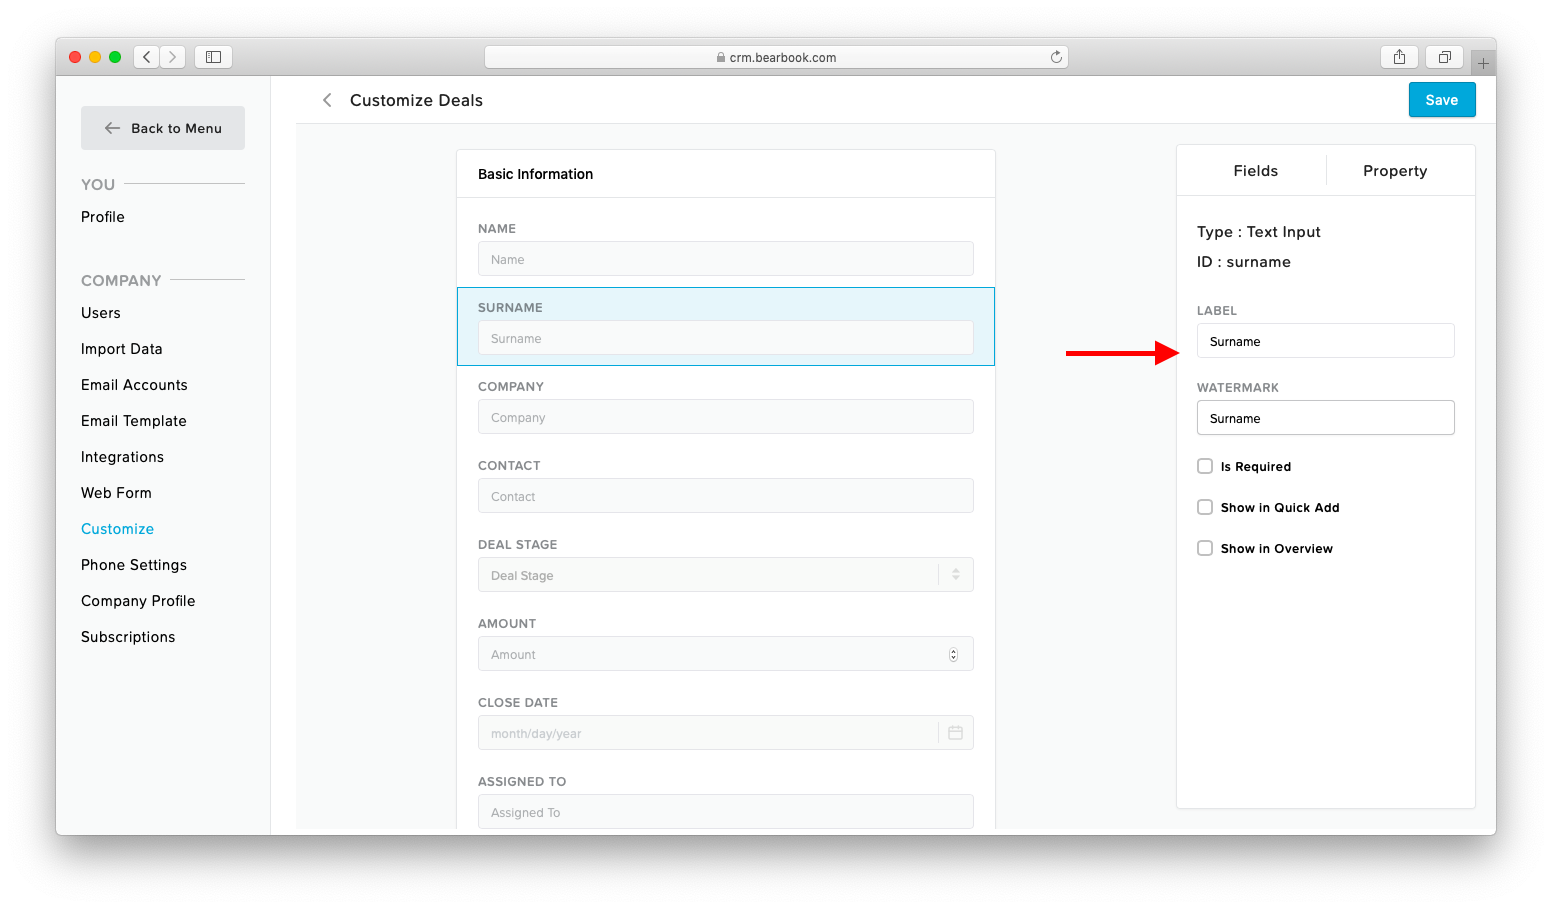Select the Contact field in form
Viewport: 1552px width, 909px height.
click(726, 496)
